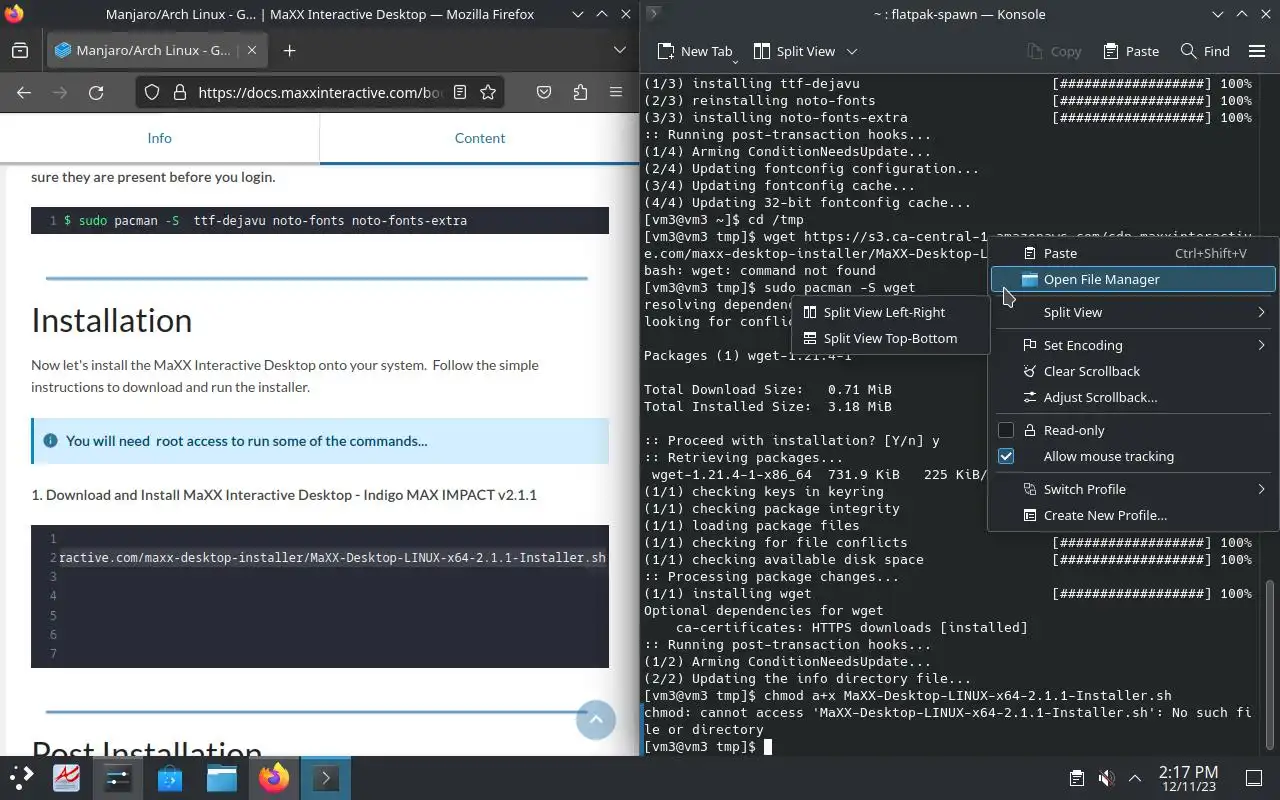The image size is (1280, 800).
Task: Click the installer URL code line
Action: [x=332, y=557]
